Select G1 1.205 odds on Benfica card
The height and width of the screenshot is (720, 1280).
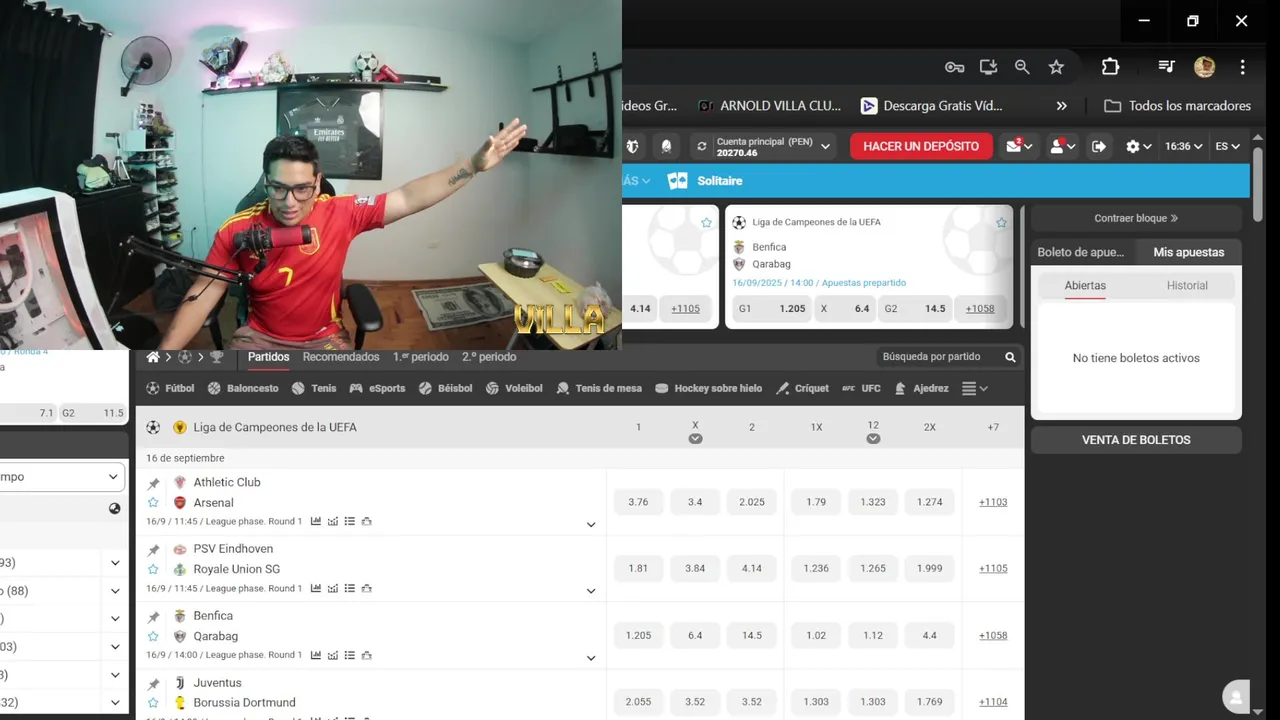pyautogui.click(x=773, y=309)
